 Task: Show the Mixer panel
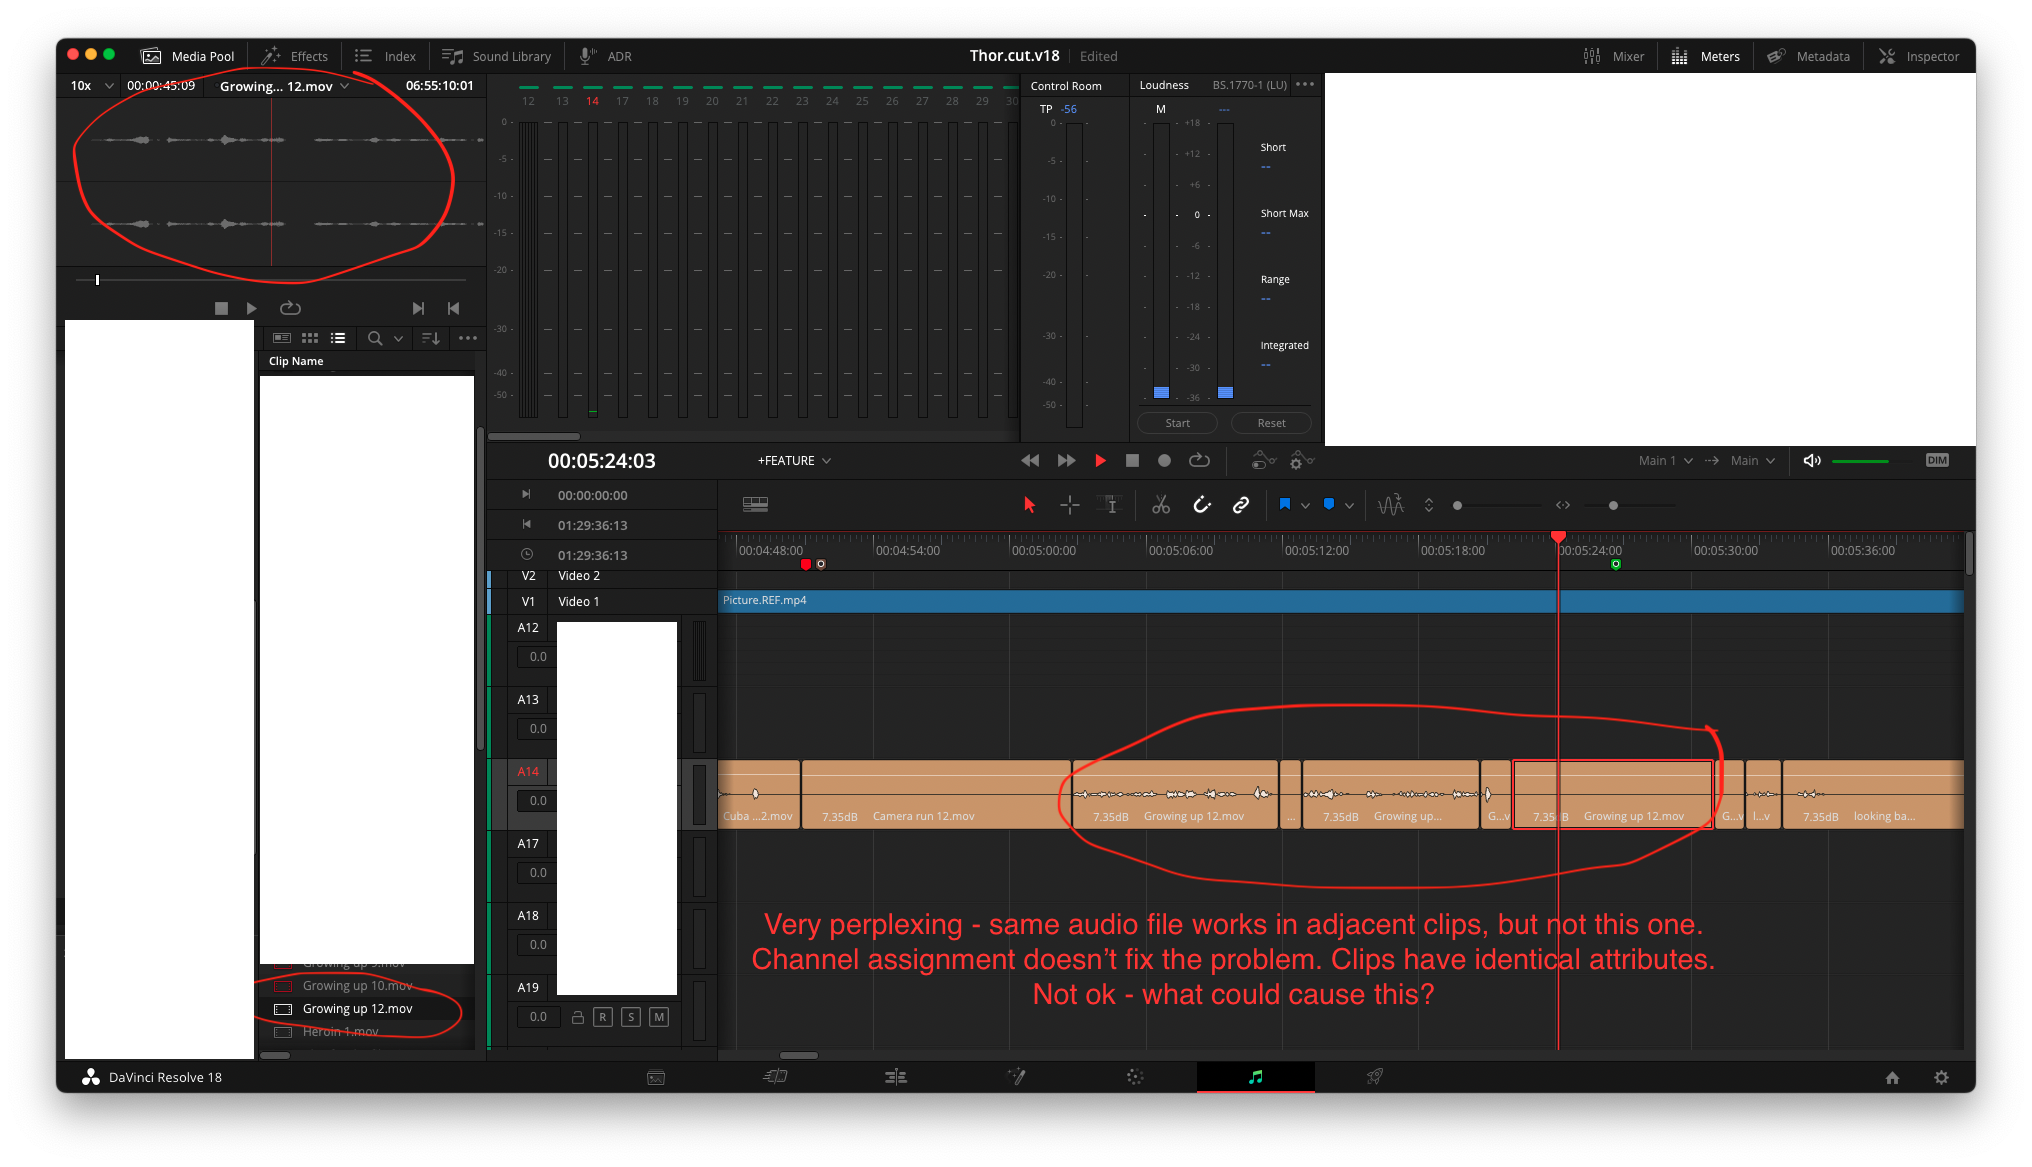click(1613, 56)
